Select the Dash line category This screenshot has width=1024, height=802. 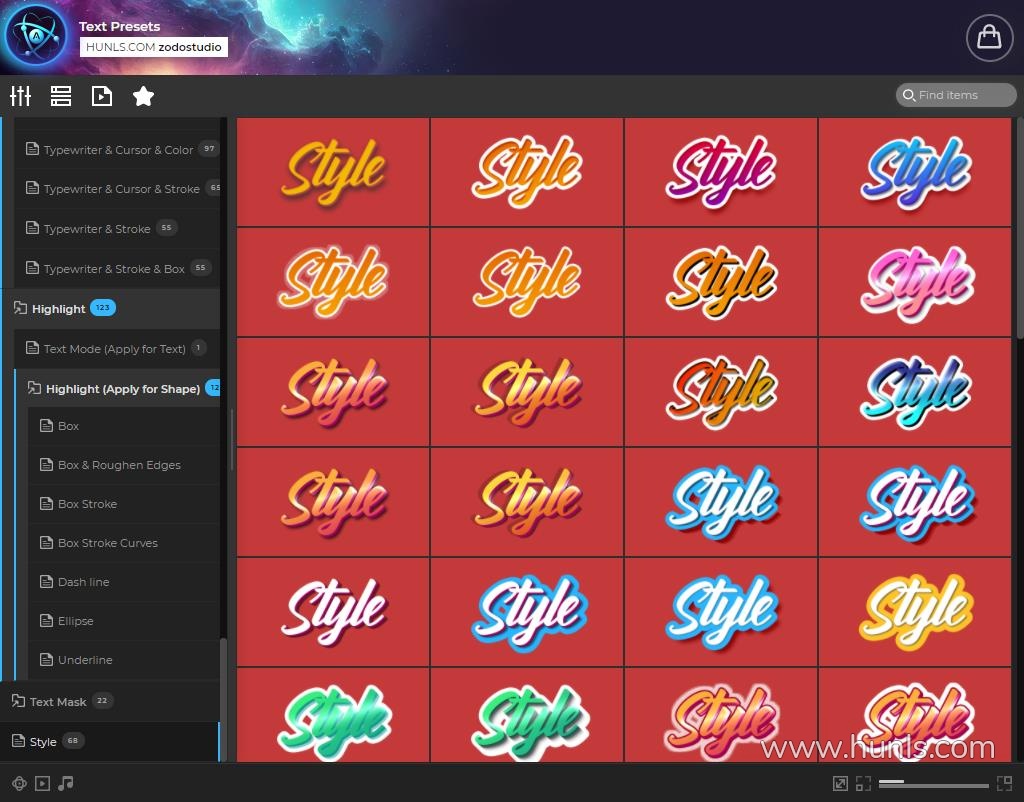pyautogui.click(x=124, y=582)
